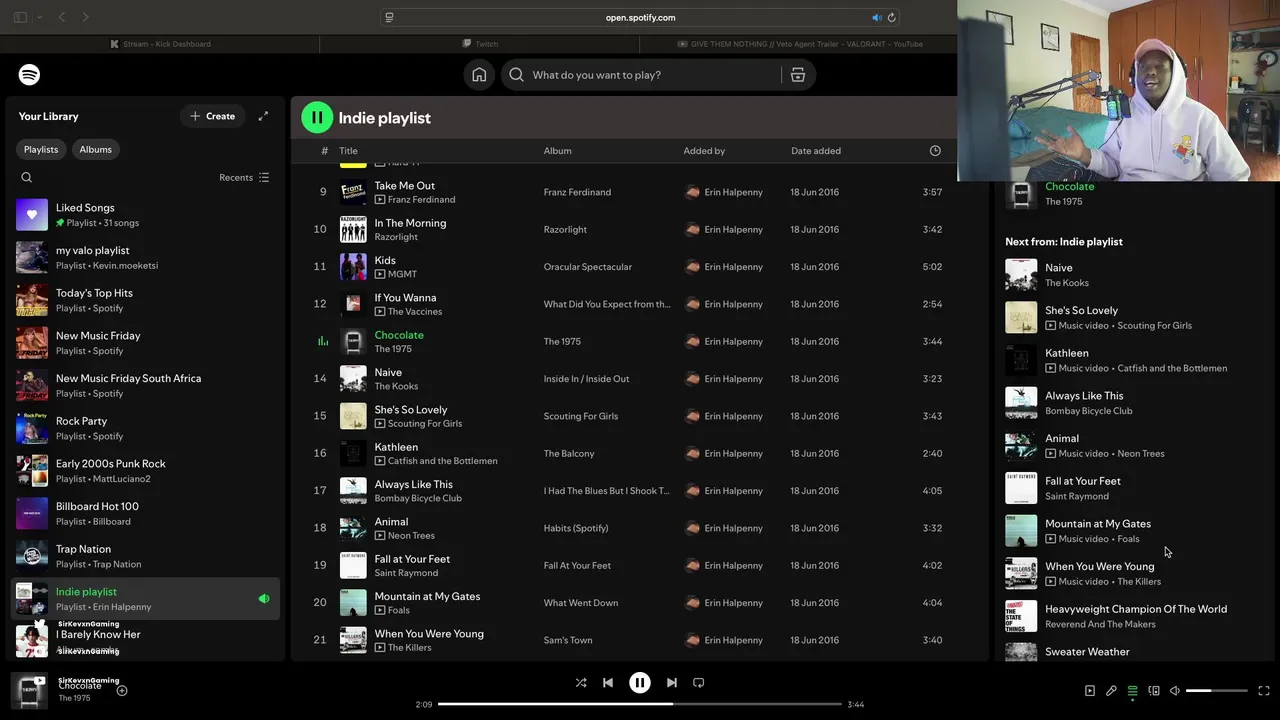
Task: Toggle the Queue panel icon
Action: [x=1133, y=691]
